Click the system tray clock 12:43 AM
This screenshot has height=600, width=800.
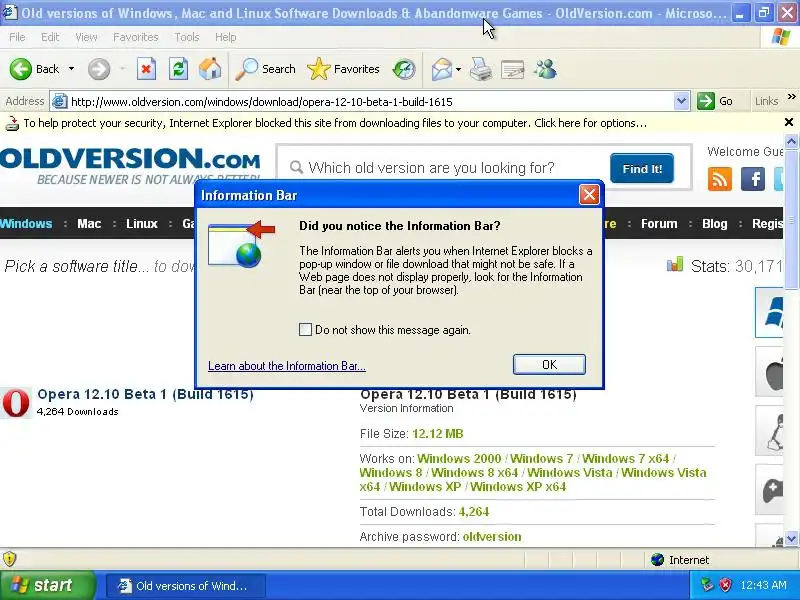pyautogui.click(x=763, y=585)
